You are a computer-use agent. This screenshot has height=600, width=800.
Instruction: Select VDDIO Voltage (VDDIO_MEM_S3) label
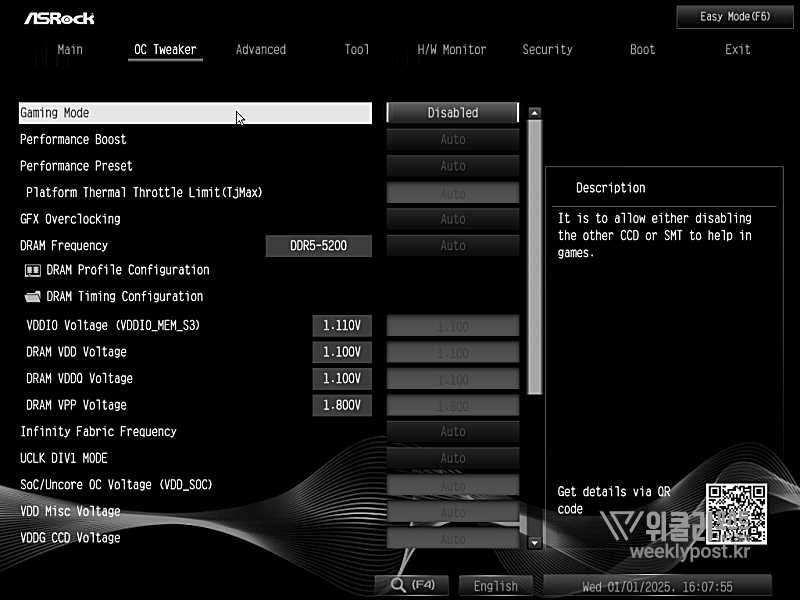[113, 326]
